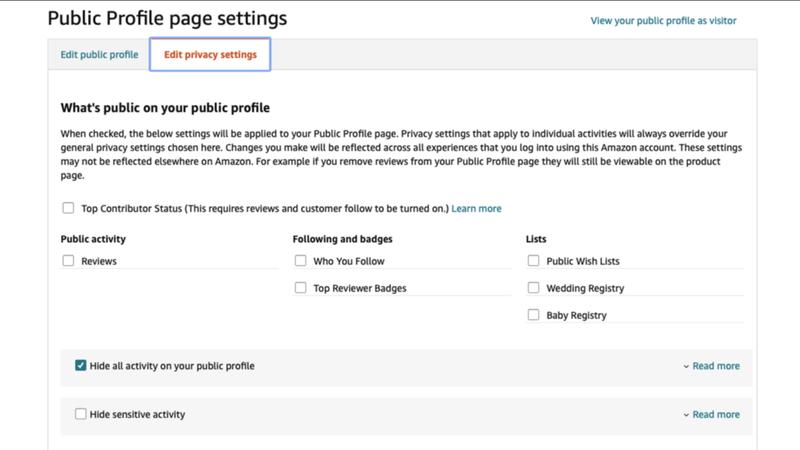Tick the Who You Follow checkbox
800x450 pixels.
pos(300,261)
